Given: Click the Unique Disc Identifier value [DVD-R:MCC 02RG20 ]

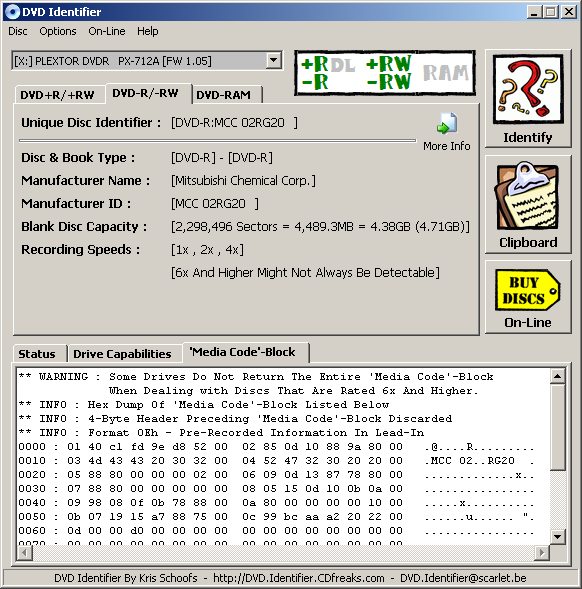Looking at the screenshot, I should 234,123.
